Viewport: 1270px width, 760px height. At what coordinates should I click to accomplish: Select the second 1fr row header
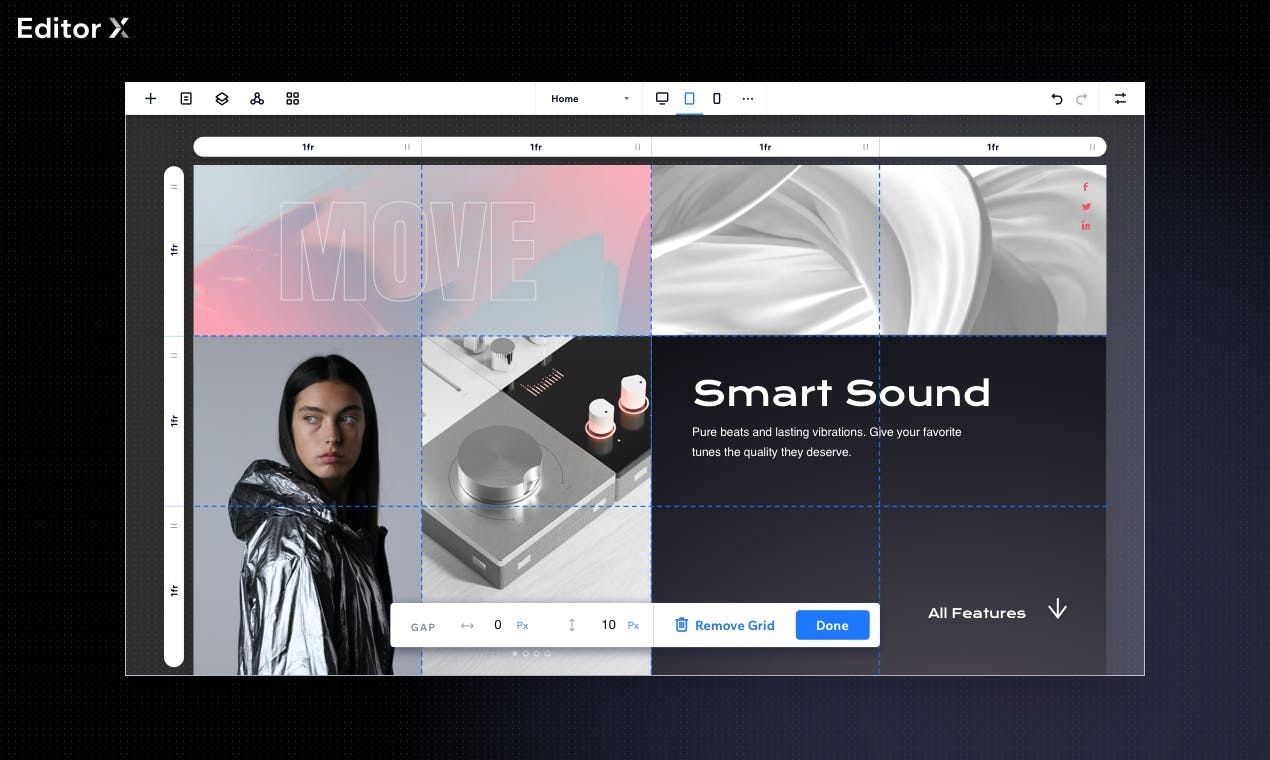(x=174, y=421)
